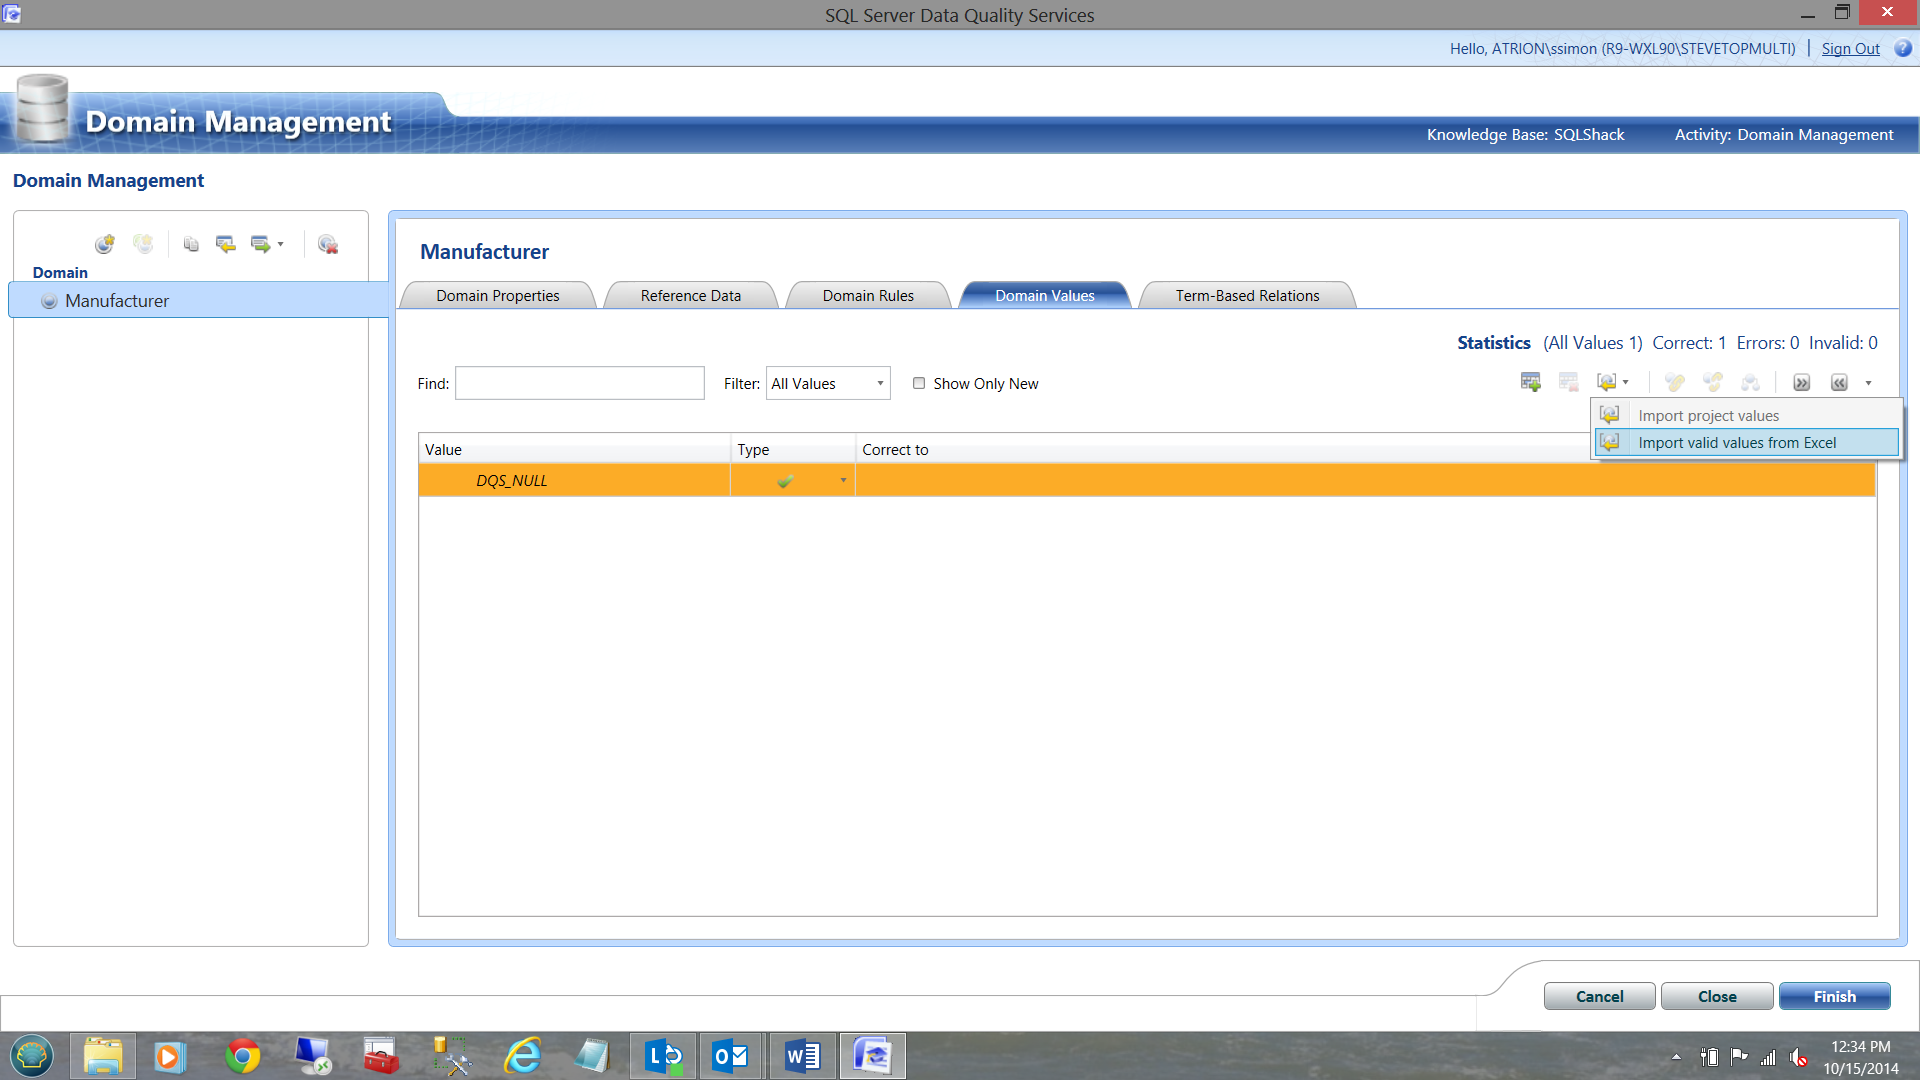Click the Add new domain value icon
Viewport: 1920px width, 1080px height.
point(1530,382)
